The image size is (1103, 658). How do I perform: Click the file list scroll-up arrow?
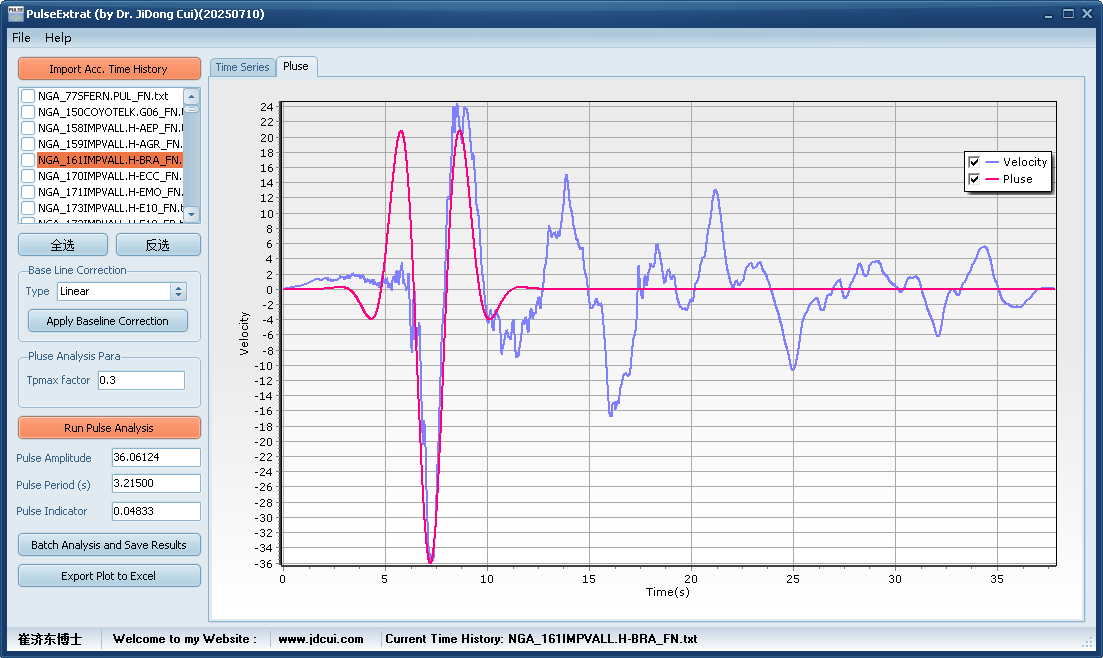[192, 96]
